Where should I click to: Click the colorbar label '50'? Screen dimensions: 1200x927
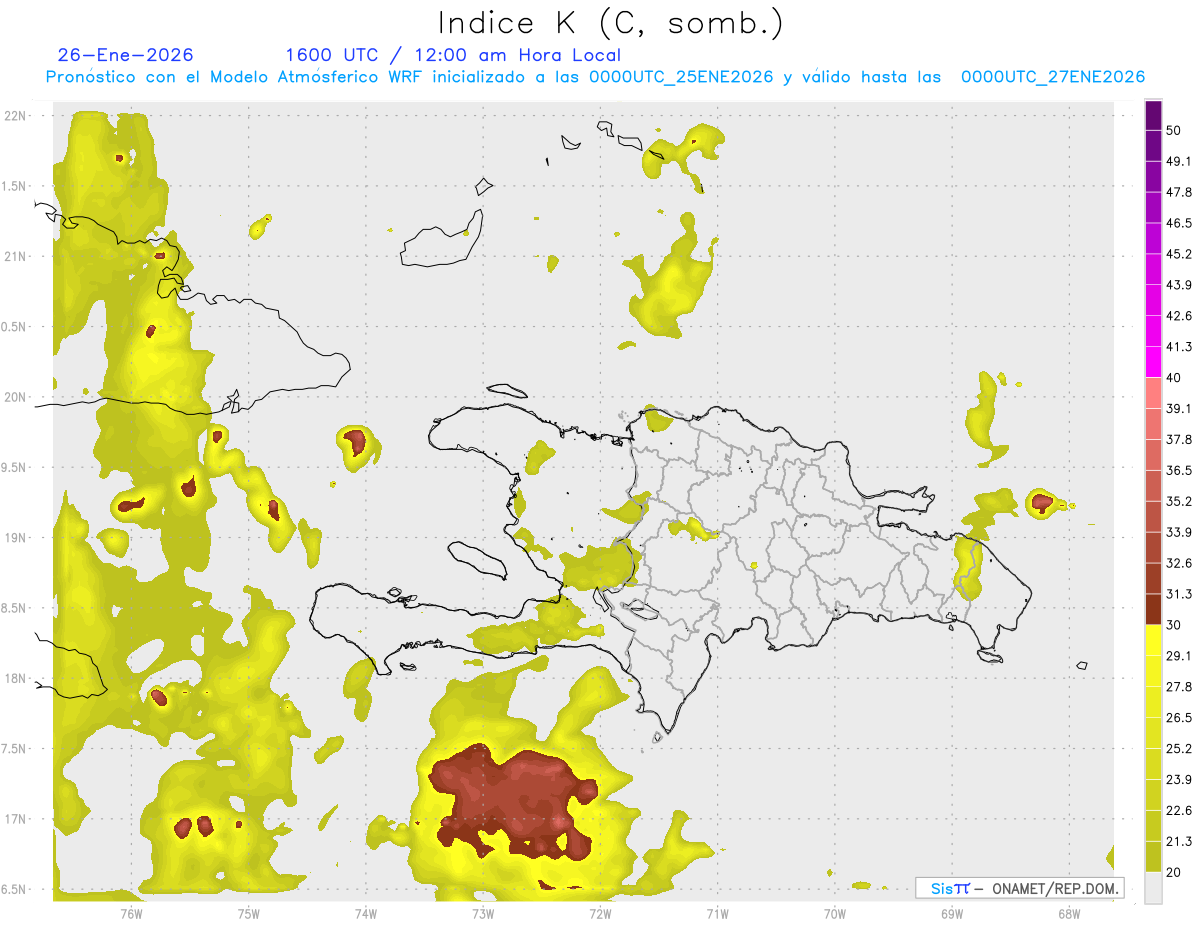coord(1174,130)
